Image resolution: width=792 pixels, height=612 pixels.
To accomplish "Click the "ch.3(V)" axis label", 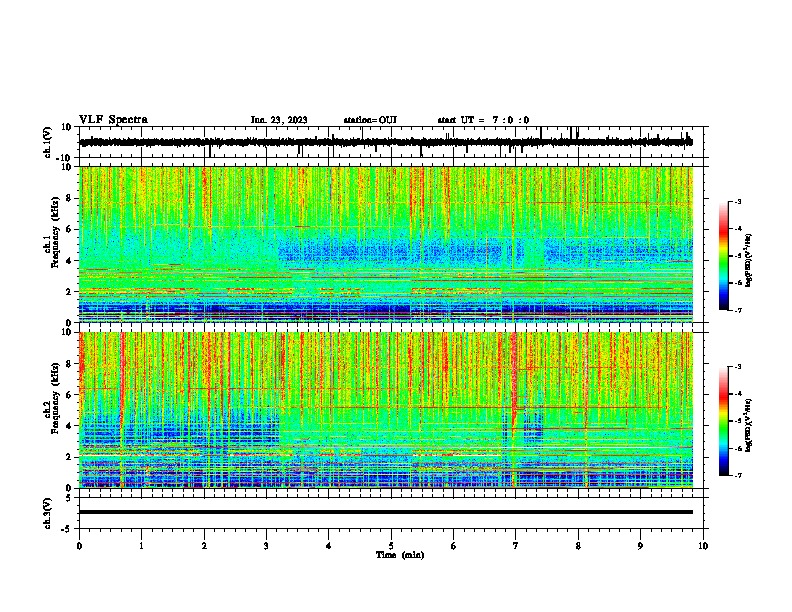I will [x=48, y=513].
